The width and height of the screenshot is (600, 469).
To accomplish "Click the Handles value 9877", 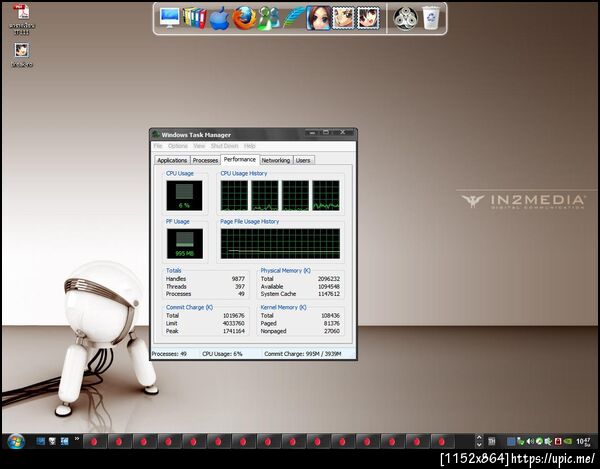I will coord(238,279).
